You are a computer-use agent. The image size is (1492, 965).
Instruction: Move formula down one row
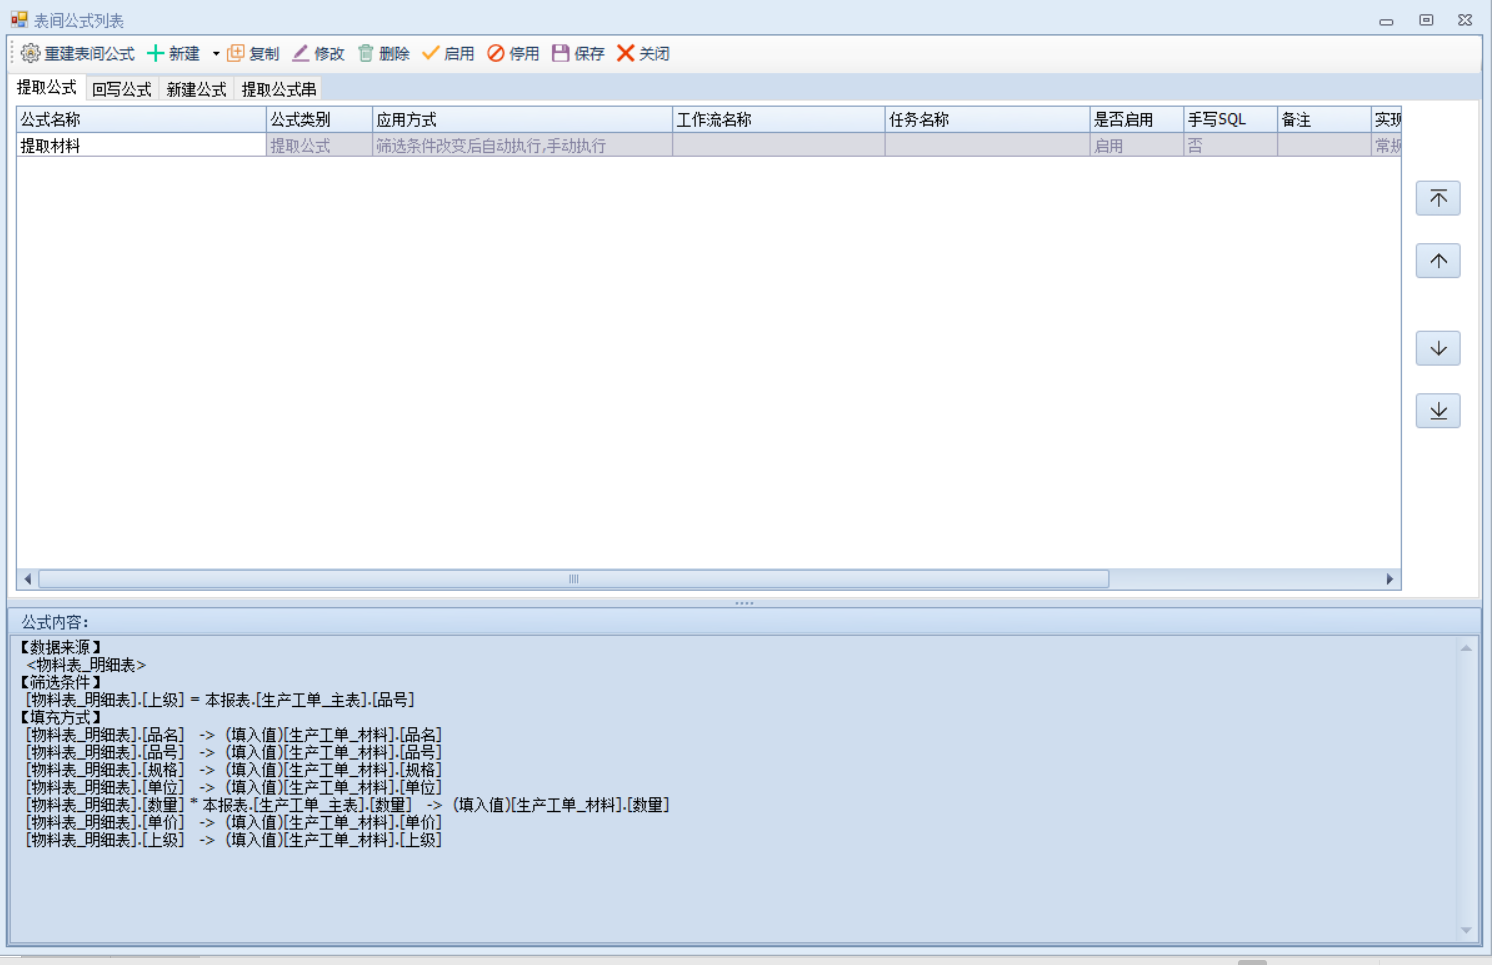[x=1438, y=348]
